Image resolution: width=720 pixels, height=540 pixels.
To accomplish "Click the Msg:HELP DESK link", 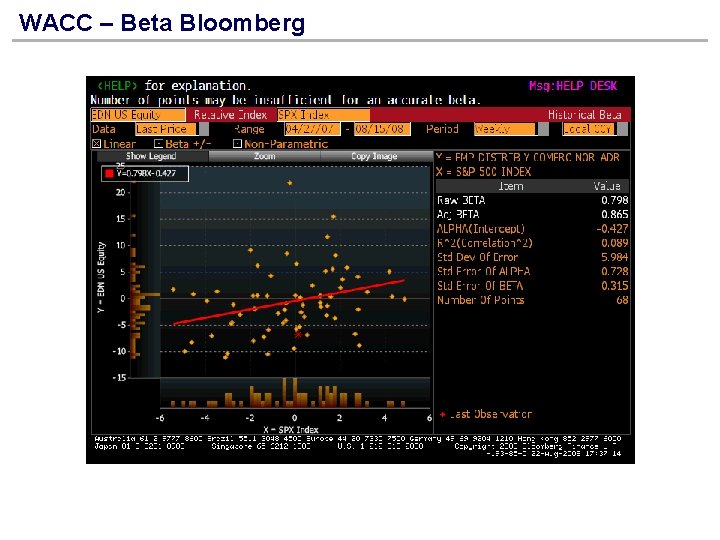I will tap(573, 86).
